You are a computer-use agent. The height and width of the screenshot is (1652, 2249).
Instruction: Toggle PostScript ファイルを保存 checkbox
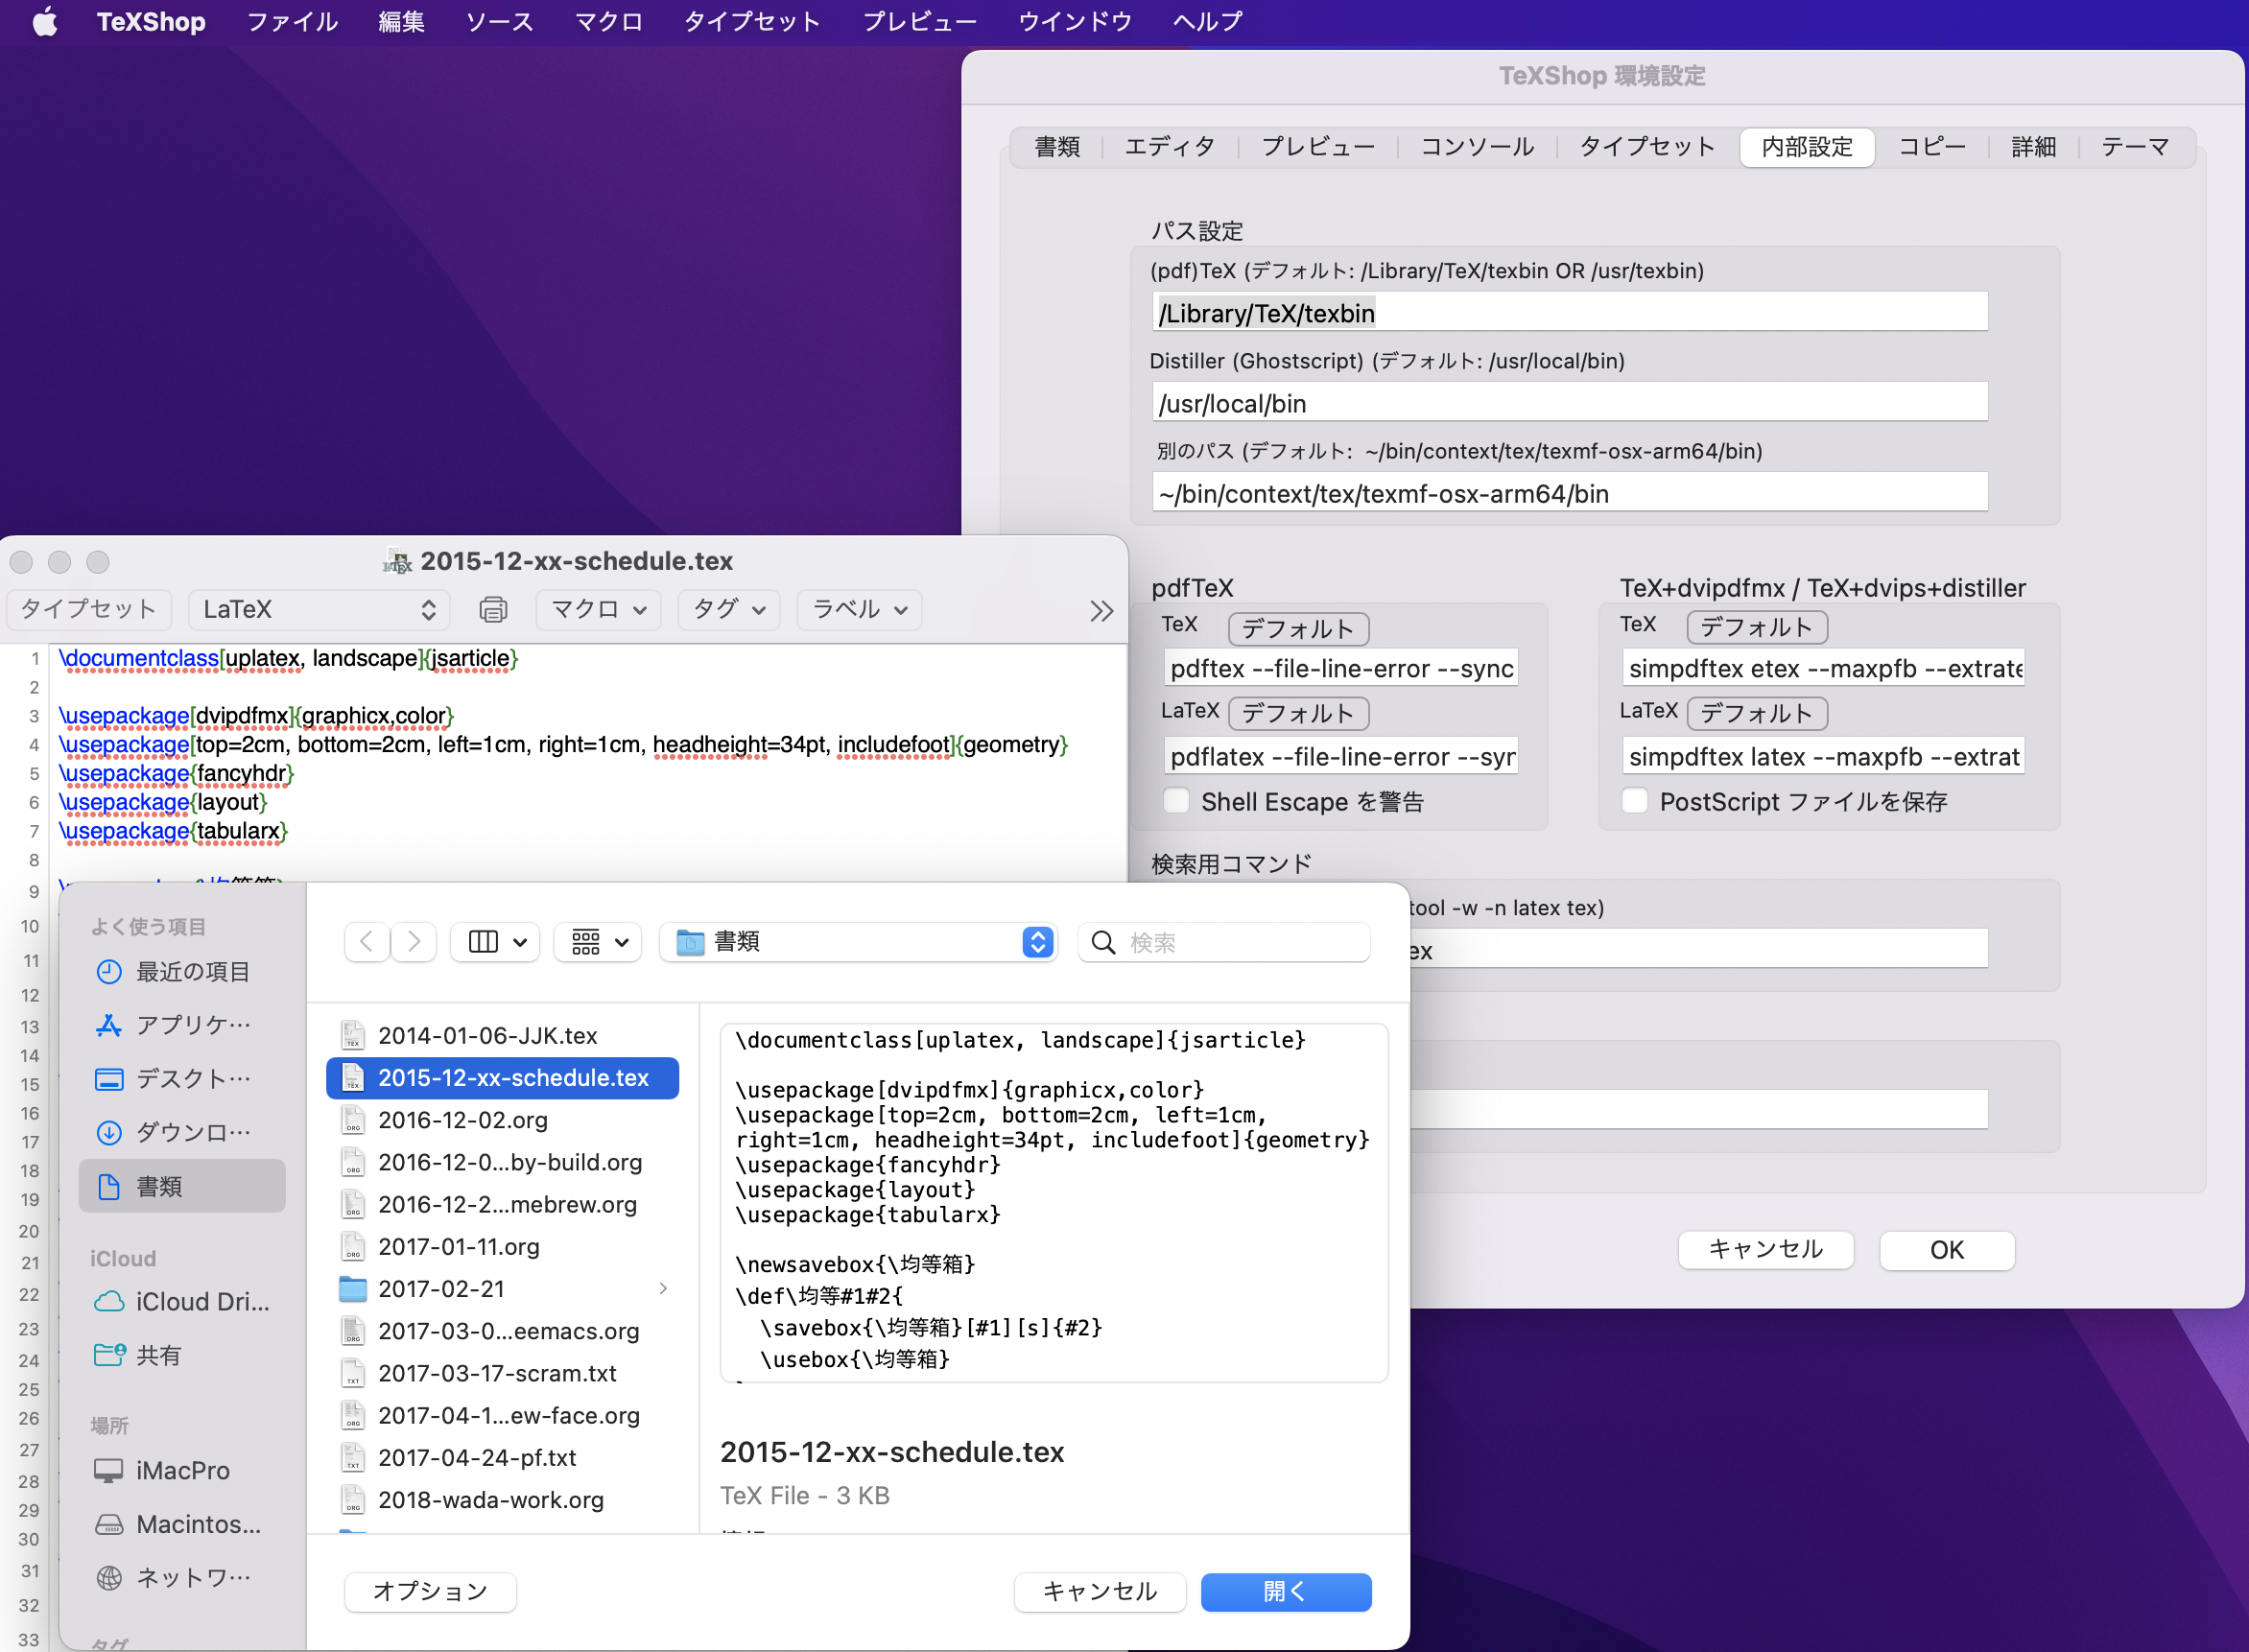click(1634, 801)
